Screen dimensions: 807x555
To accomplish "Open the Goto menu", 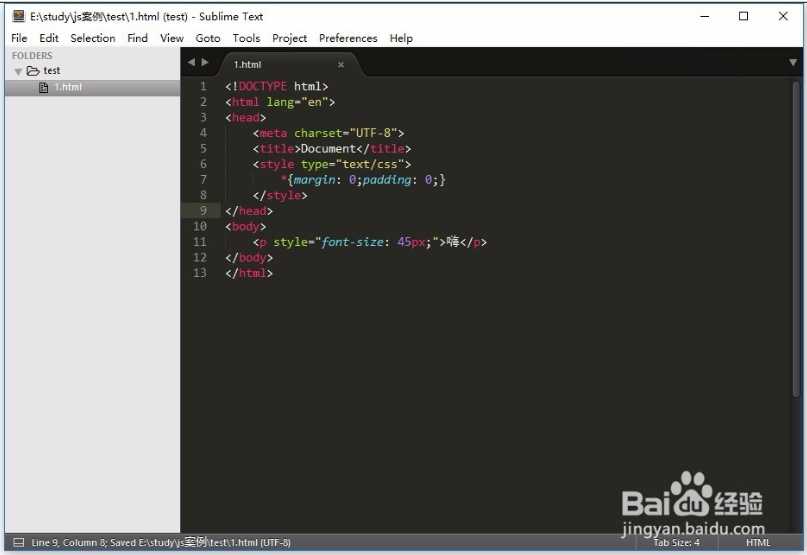I will [x=207, y=38].
